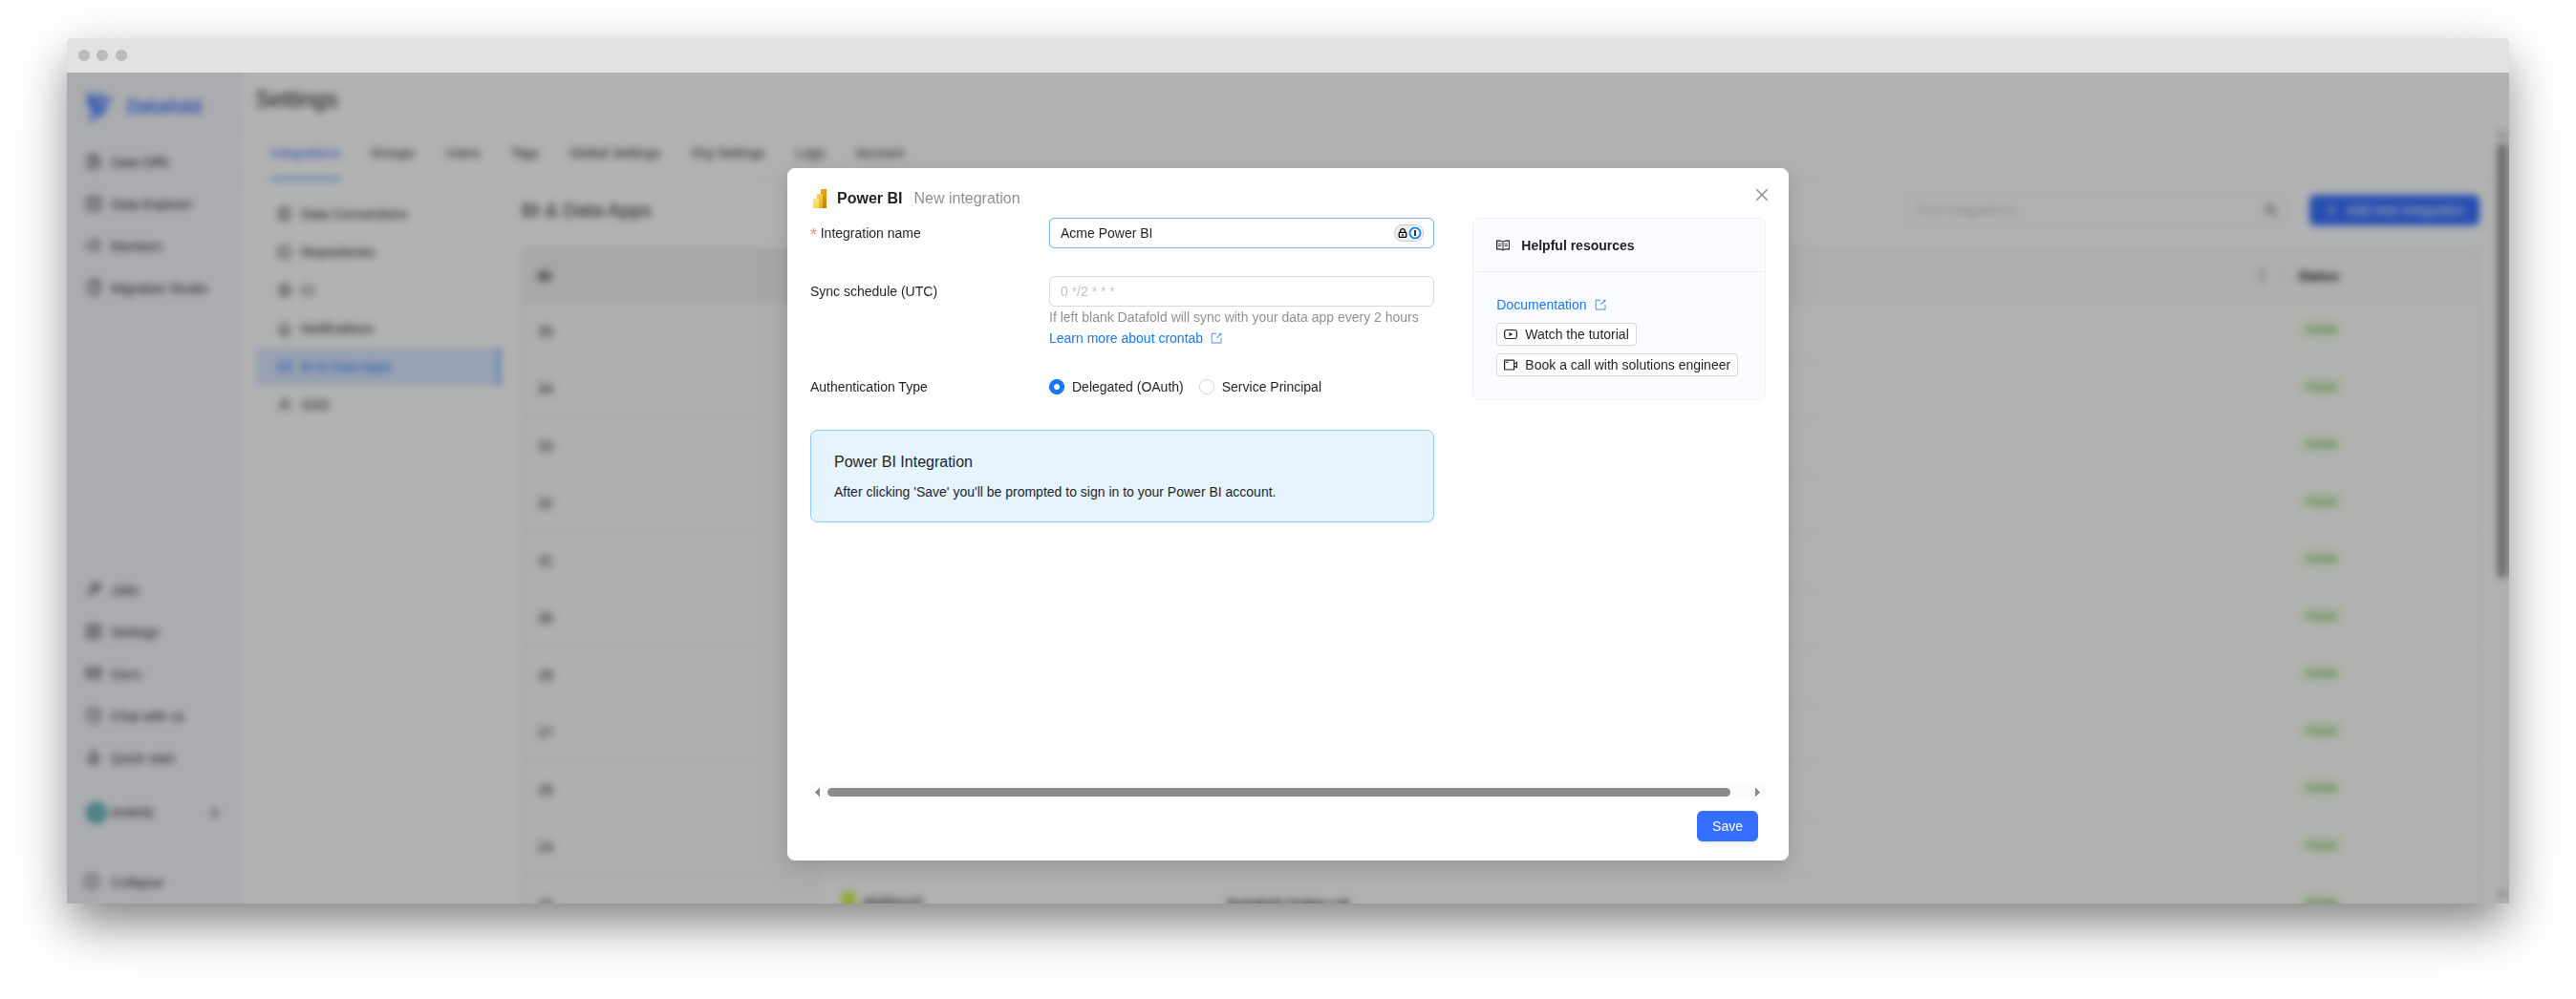Close the Power BI integration dialog
The image size is (2576, 999).
(x=1761, y=195)
